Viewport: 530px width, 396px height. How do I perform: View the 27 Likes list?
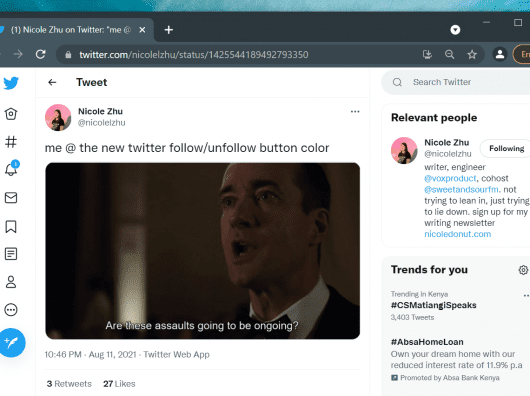click(x=119, y=384)
